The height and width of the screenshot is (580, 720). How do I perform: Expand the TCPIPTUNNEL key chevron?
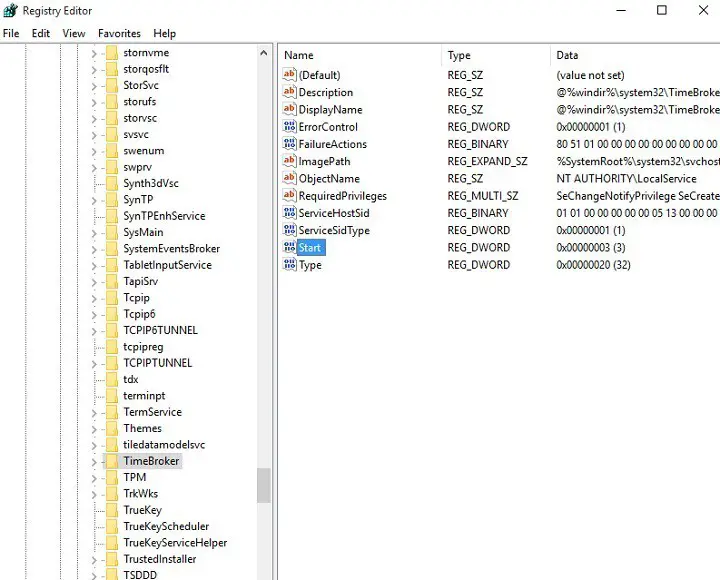click(x=94, y=364)
